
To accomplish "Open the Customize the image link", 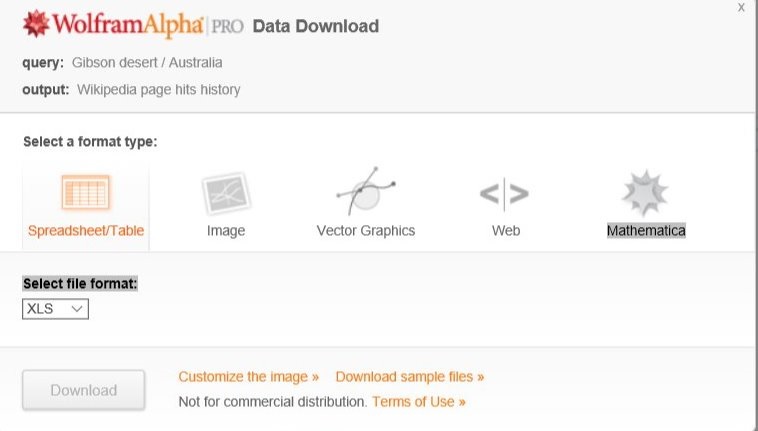I will 249,377.
